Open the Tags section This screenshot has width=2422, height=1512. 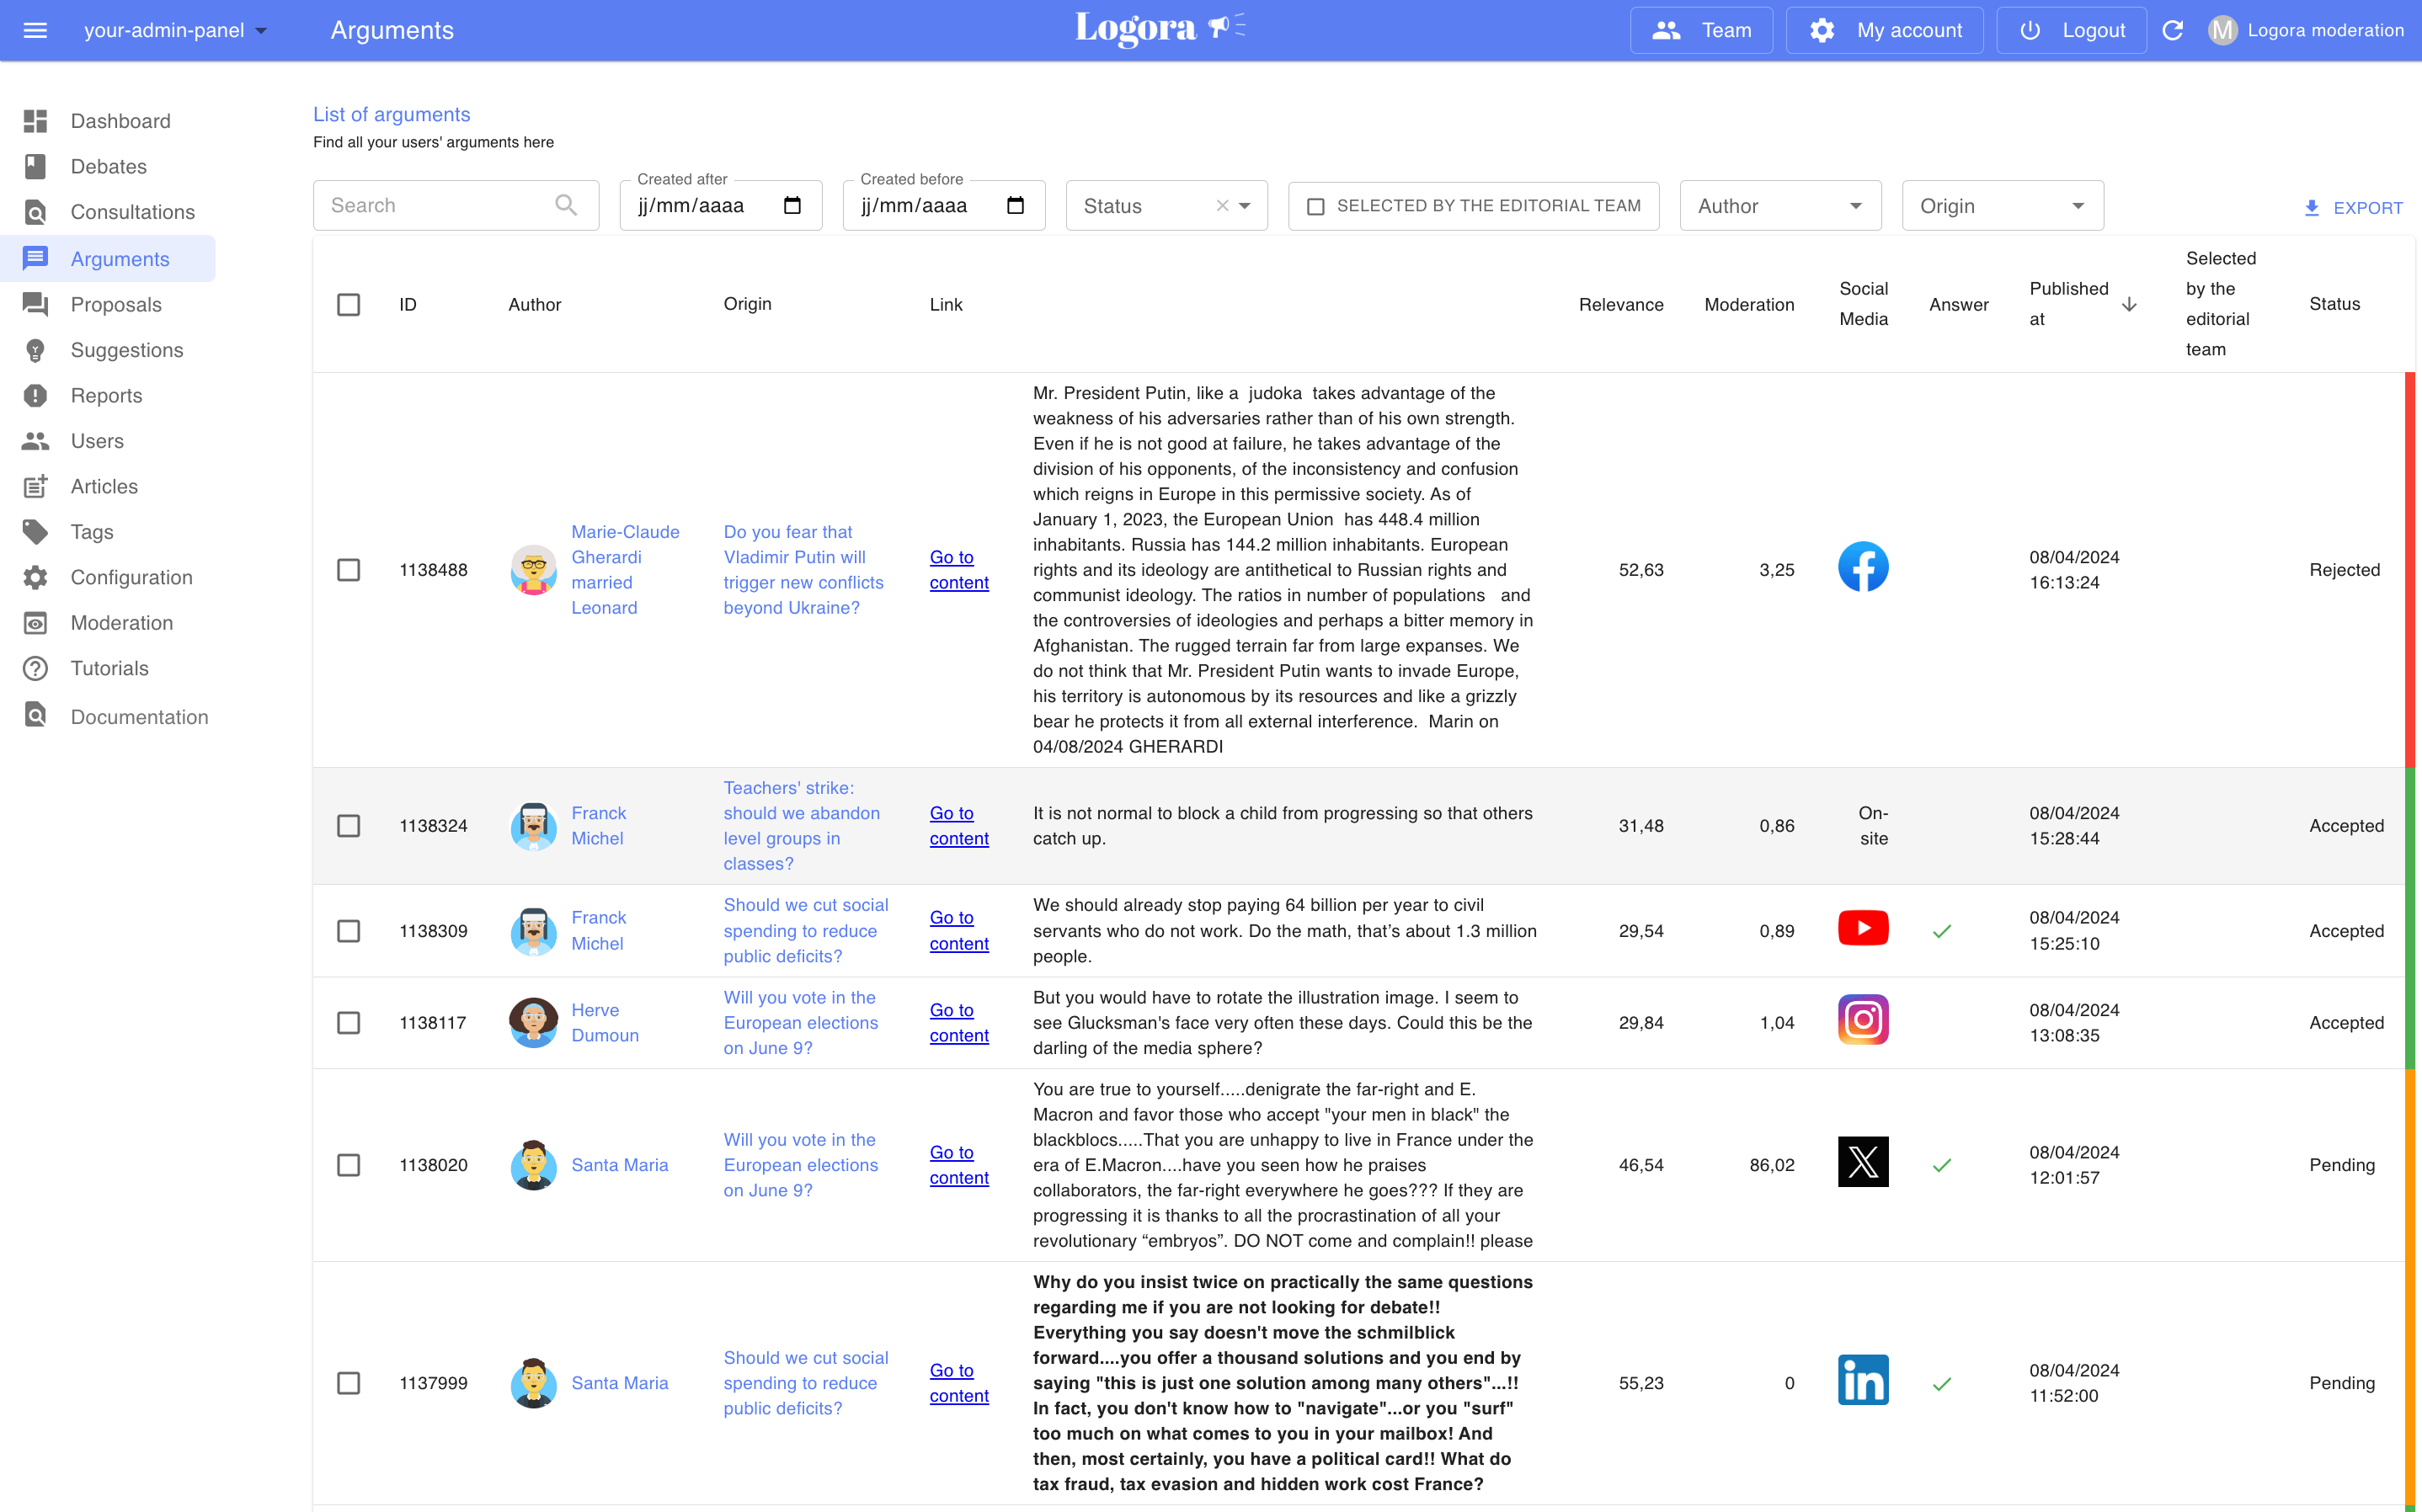tap(90, 532)
